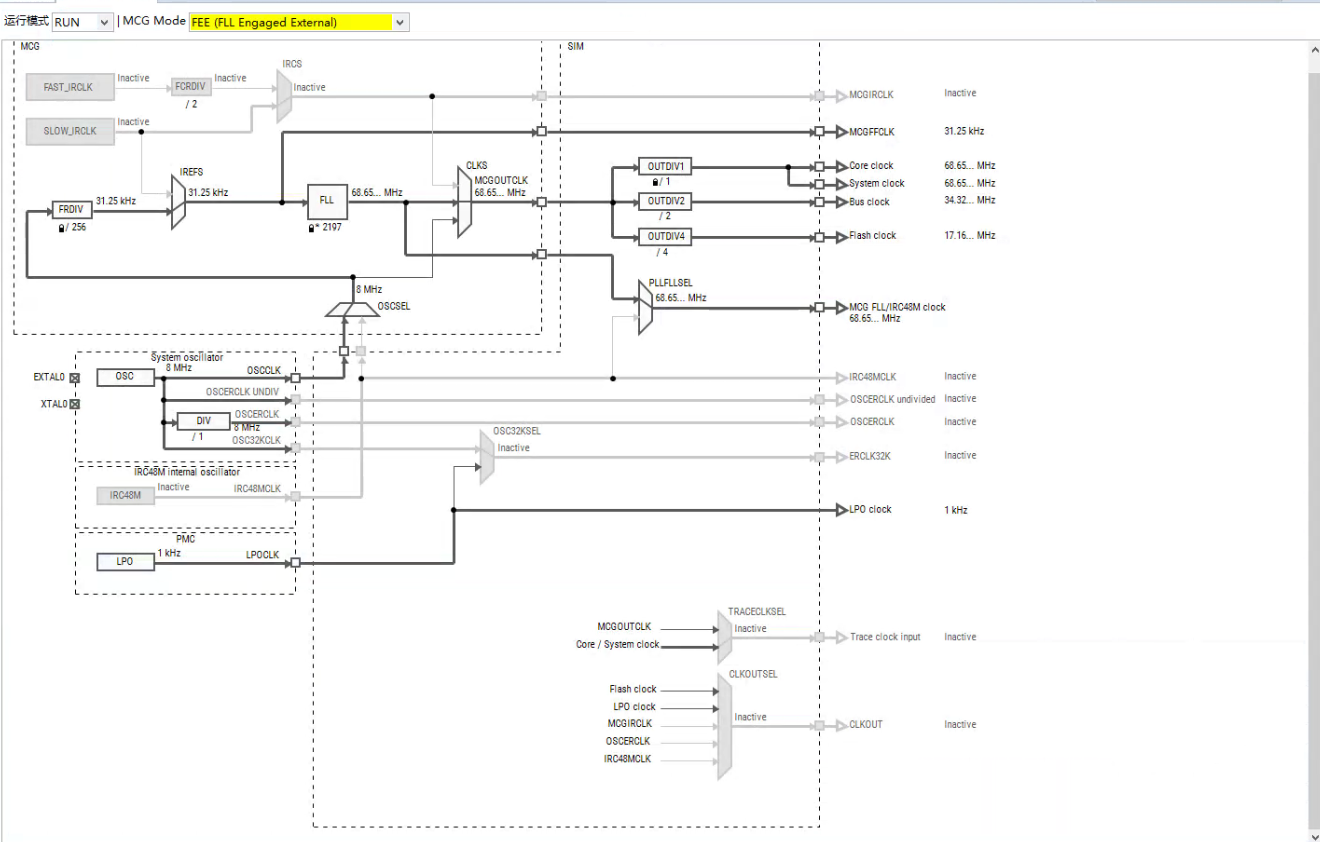Select the IREFS multiplexer symbol
The image size is (1320, 842).
tap(179, 203)
